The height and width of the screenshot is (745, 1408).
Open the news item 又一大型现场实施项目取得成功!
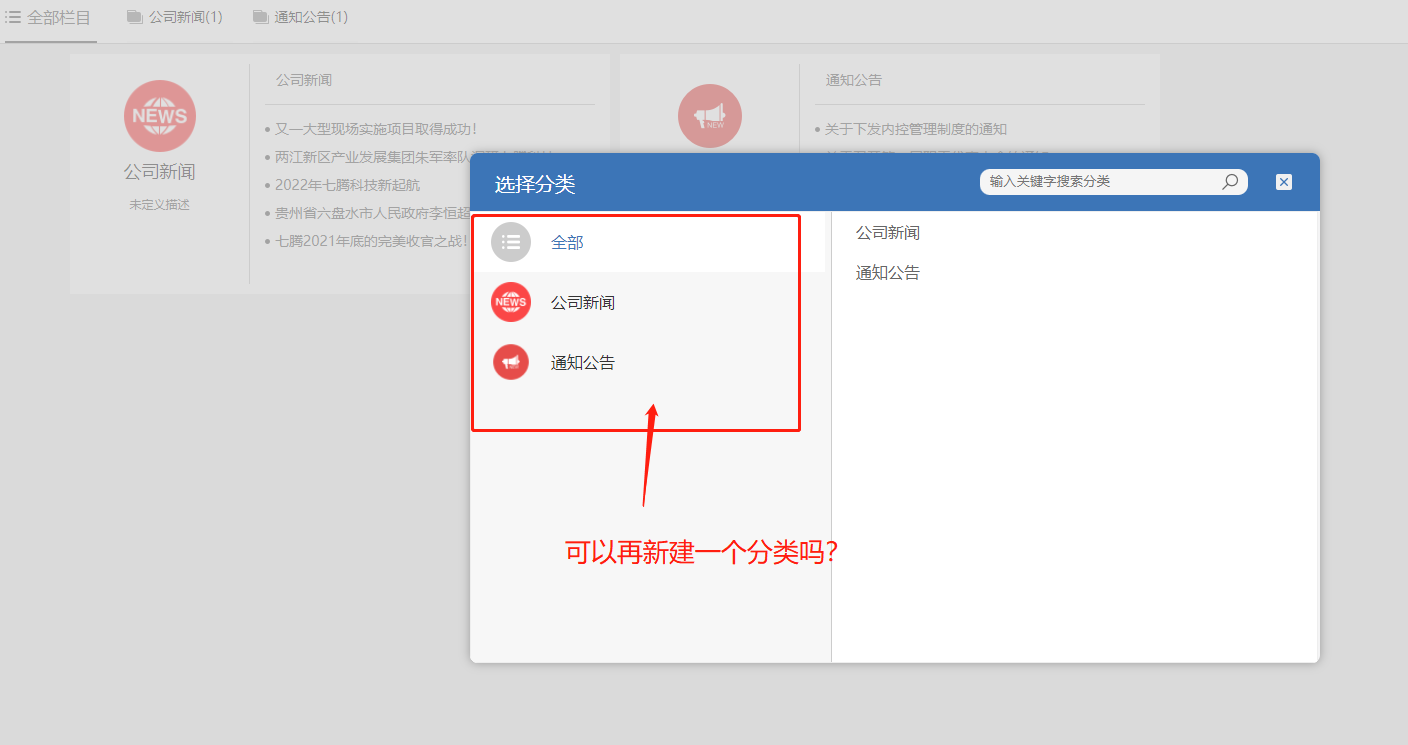pyautogui.click(x=376, y=129)
